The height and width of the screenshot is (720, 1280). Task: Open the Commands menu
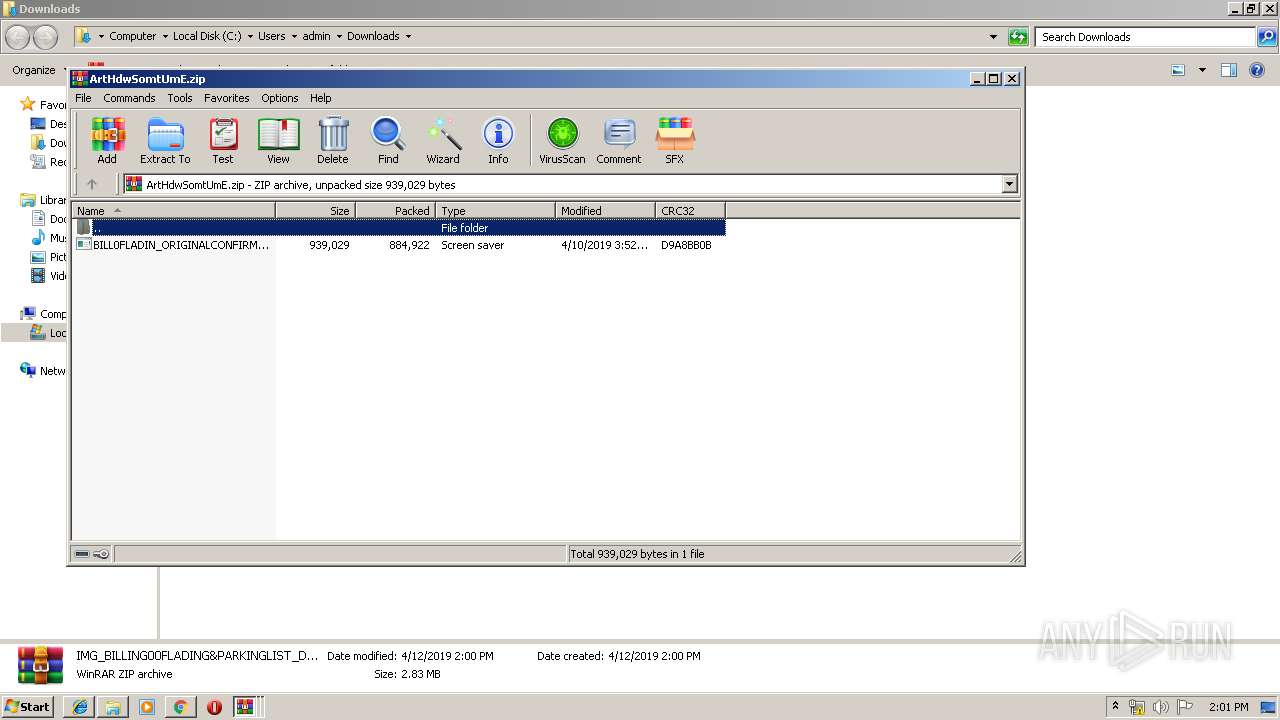129,98
